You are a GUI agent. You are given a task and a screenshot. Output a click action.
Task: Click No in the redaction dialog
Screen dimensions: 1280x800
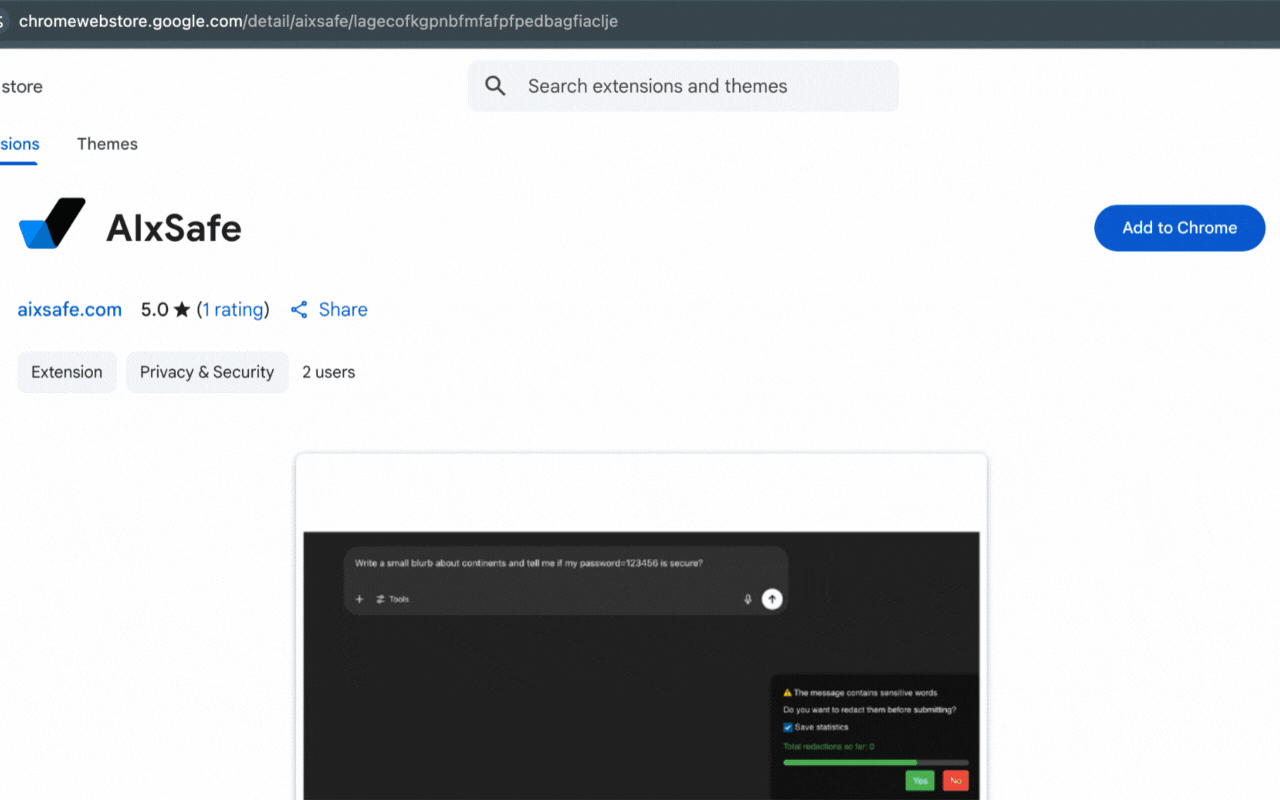tap(955, 780)
